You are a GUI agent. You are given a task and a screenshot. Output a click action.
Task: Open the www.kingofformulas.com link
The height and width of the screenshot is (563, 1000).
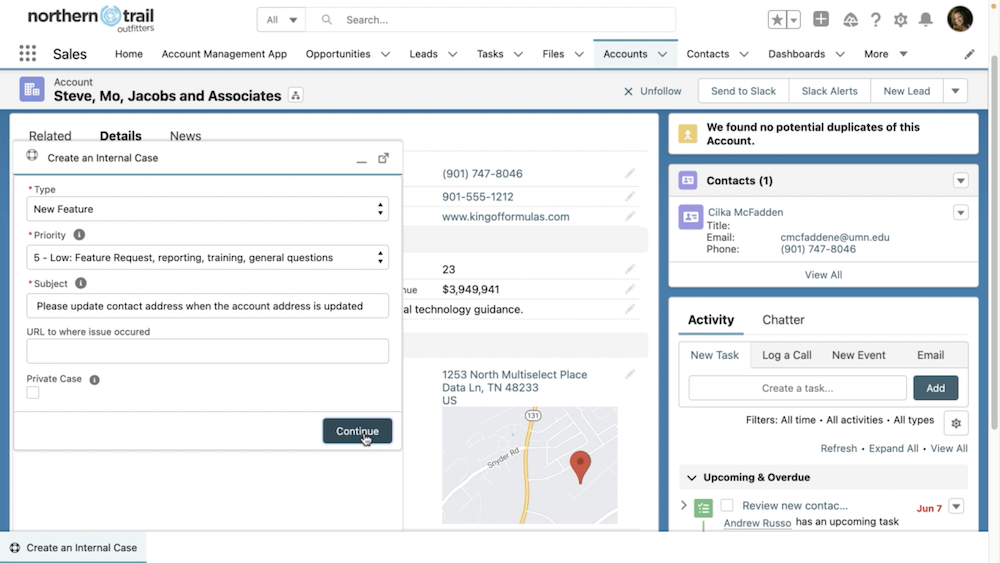click(x=506, y=217)
